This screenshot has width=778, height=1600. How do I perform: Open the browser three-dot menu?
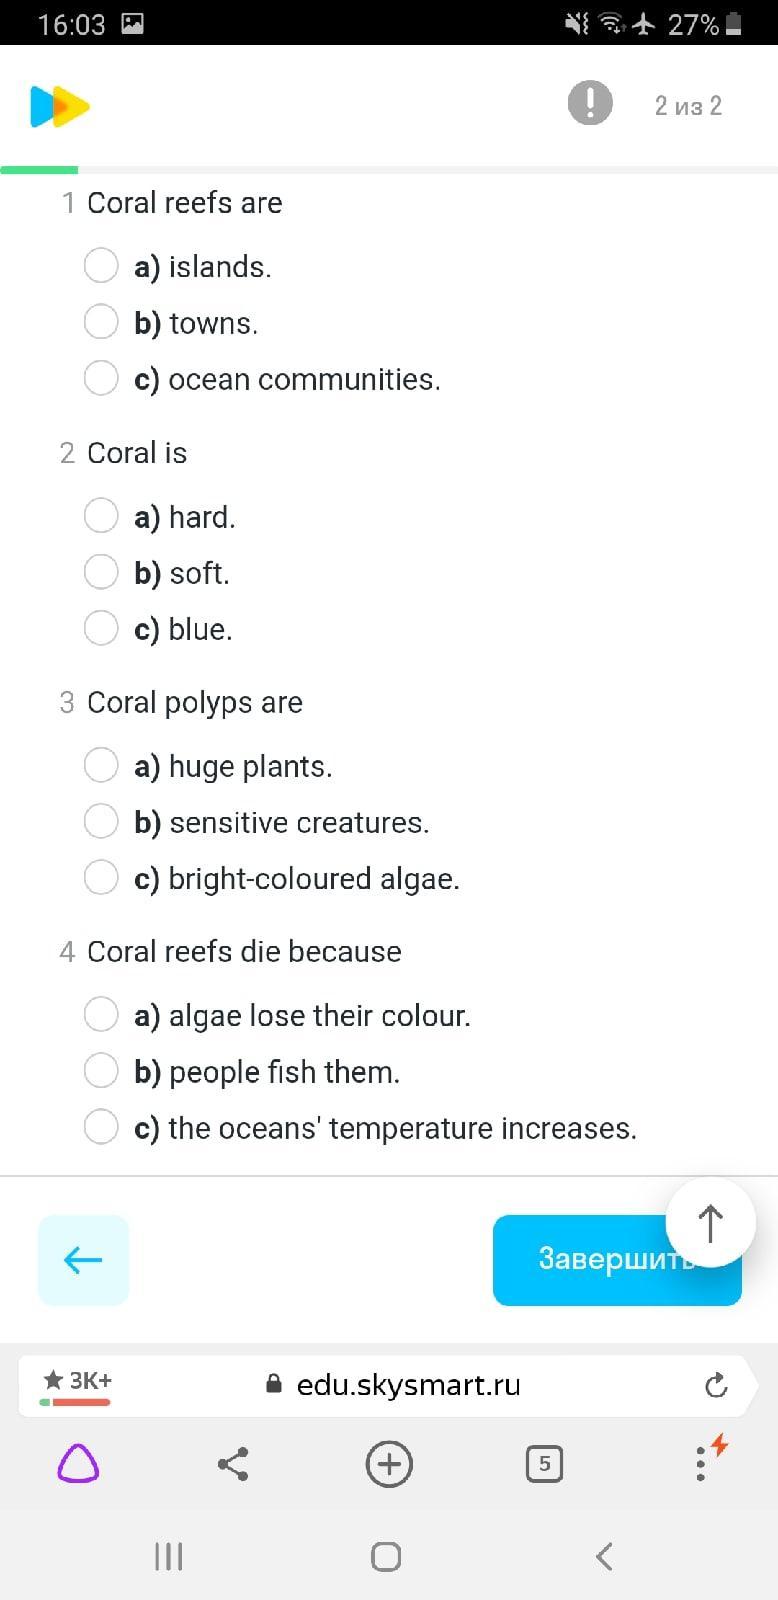point(700,1465)
